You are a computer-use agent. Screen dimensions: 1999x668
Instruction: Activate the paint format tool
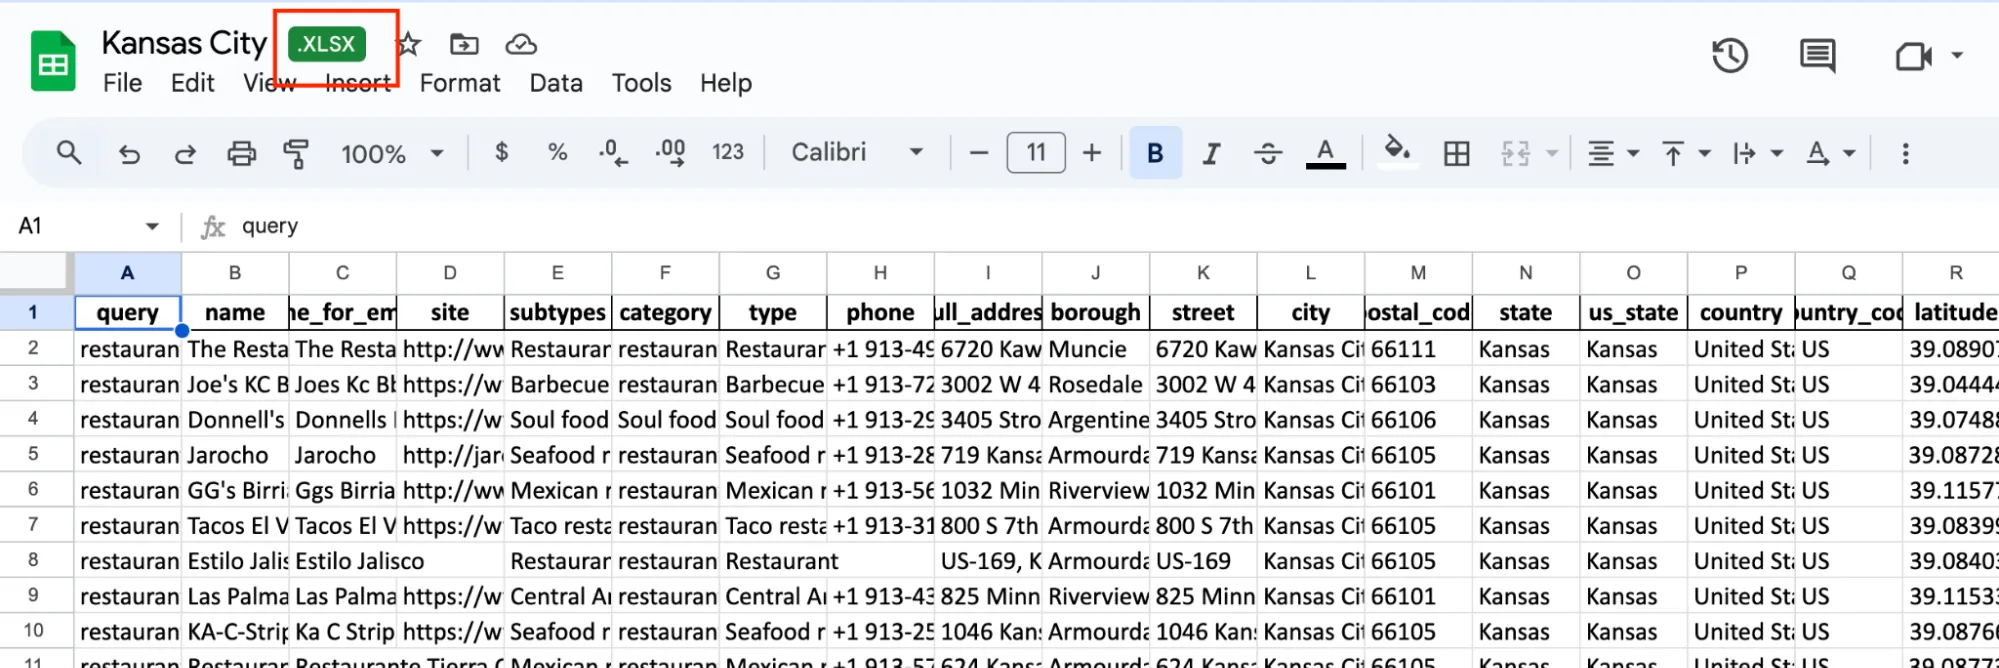point(296,154)
